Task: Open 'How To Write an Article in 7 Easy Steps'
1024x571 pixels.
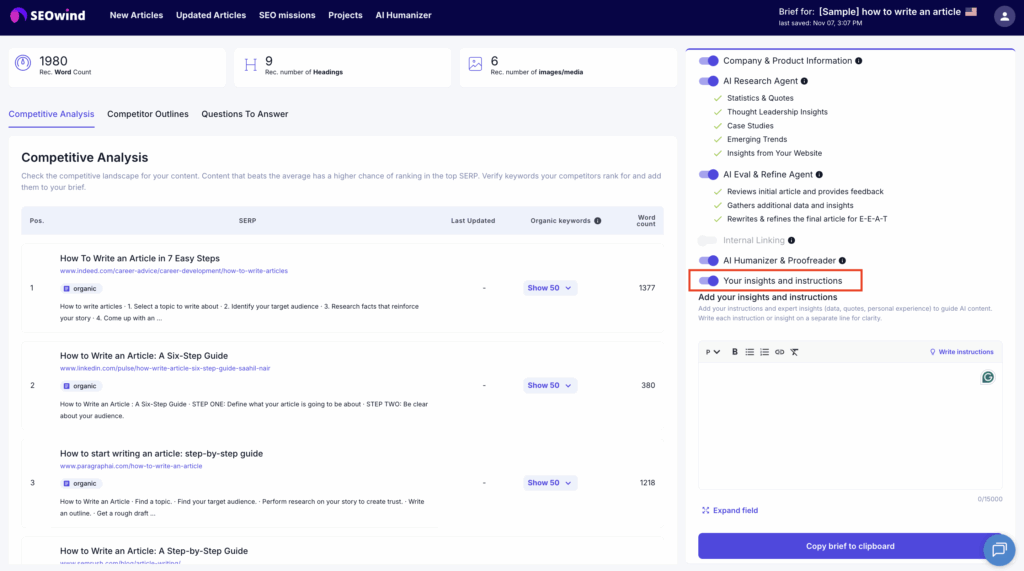Action: [x=140, y=258]
